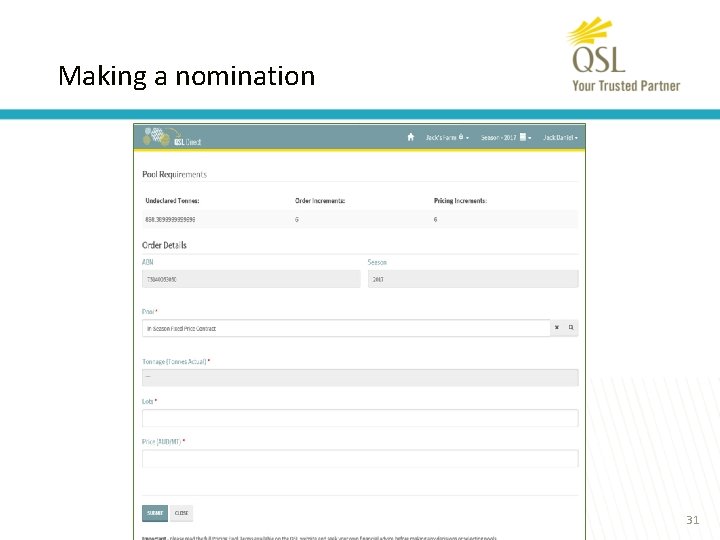Focus the Price (AUD/MT) input
Image resolution: width=720 pixels, height=540 pixels.
coord(360,458)
